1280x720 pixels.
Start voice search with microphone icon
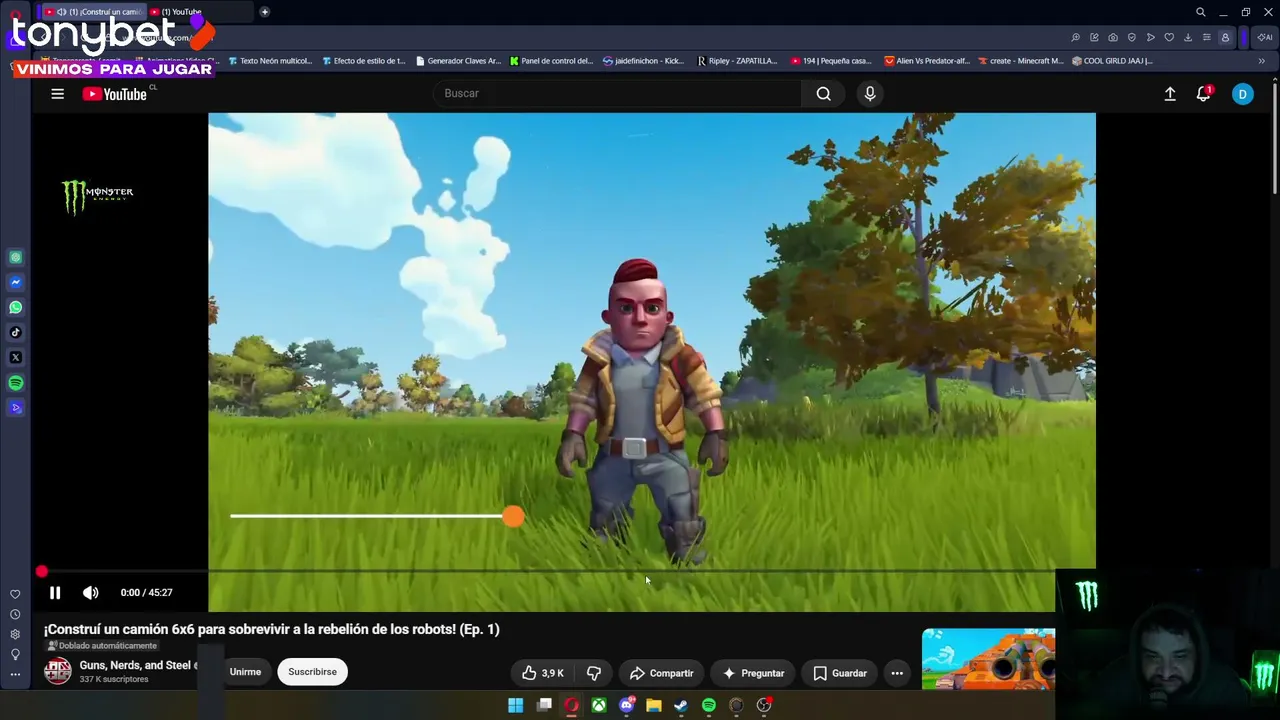click(870, 93)
